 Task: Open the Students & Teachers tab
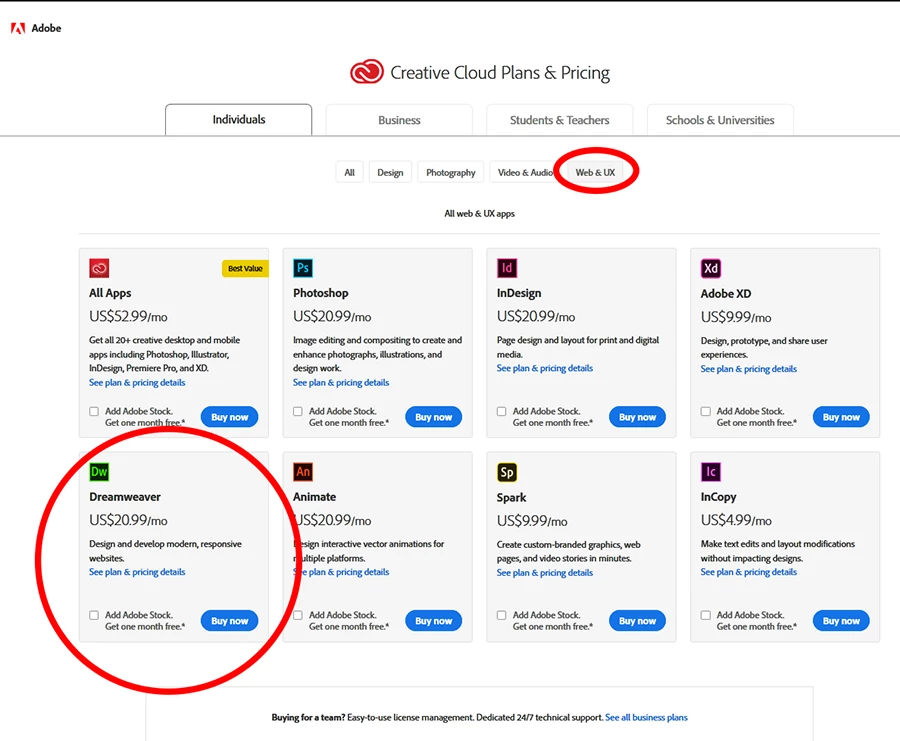560,120
